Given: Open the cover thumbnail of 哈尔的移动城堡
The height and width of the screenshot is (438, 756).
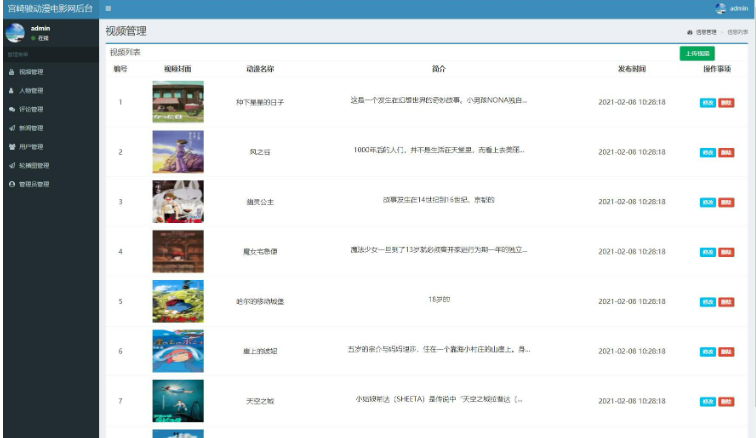Looking at the screenshot, I should [178, 301].
